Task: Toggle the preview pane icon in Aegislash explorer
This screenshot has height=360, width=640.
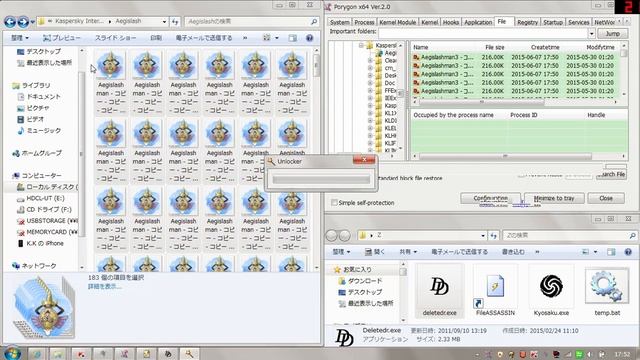Action: click(x=292, y=38)
